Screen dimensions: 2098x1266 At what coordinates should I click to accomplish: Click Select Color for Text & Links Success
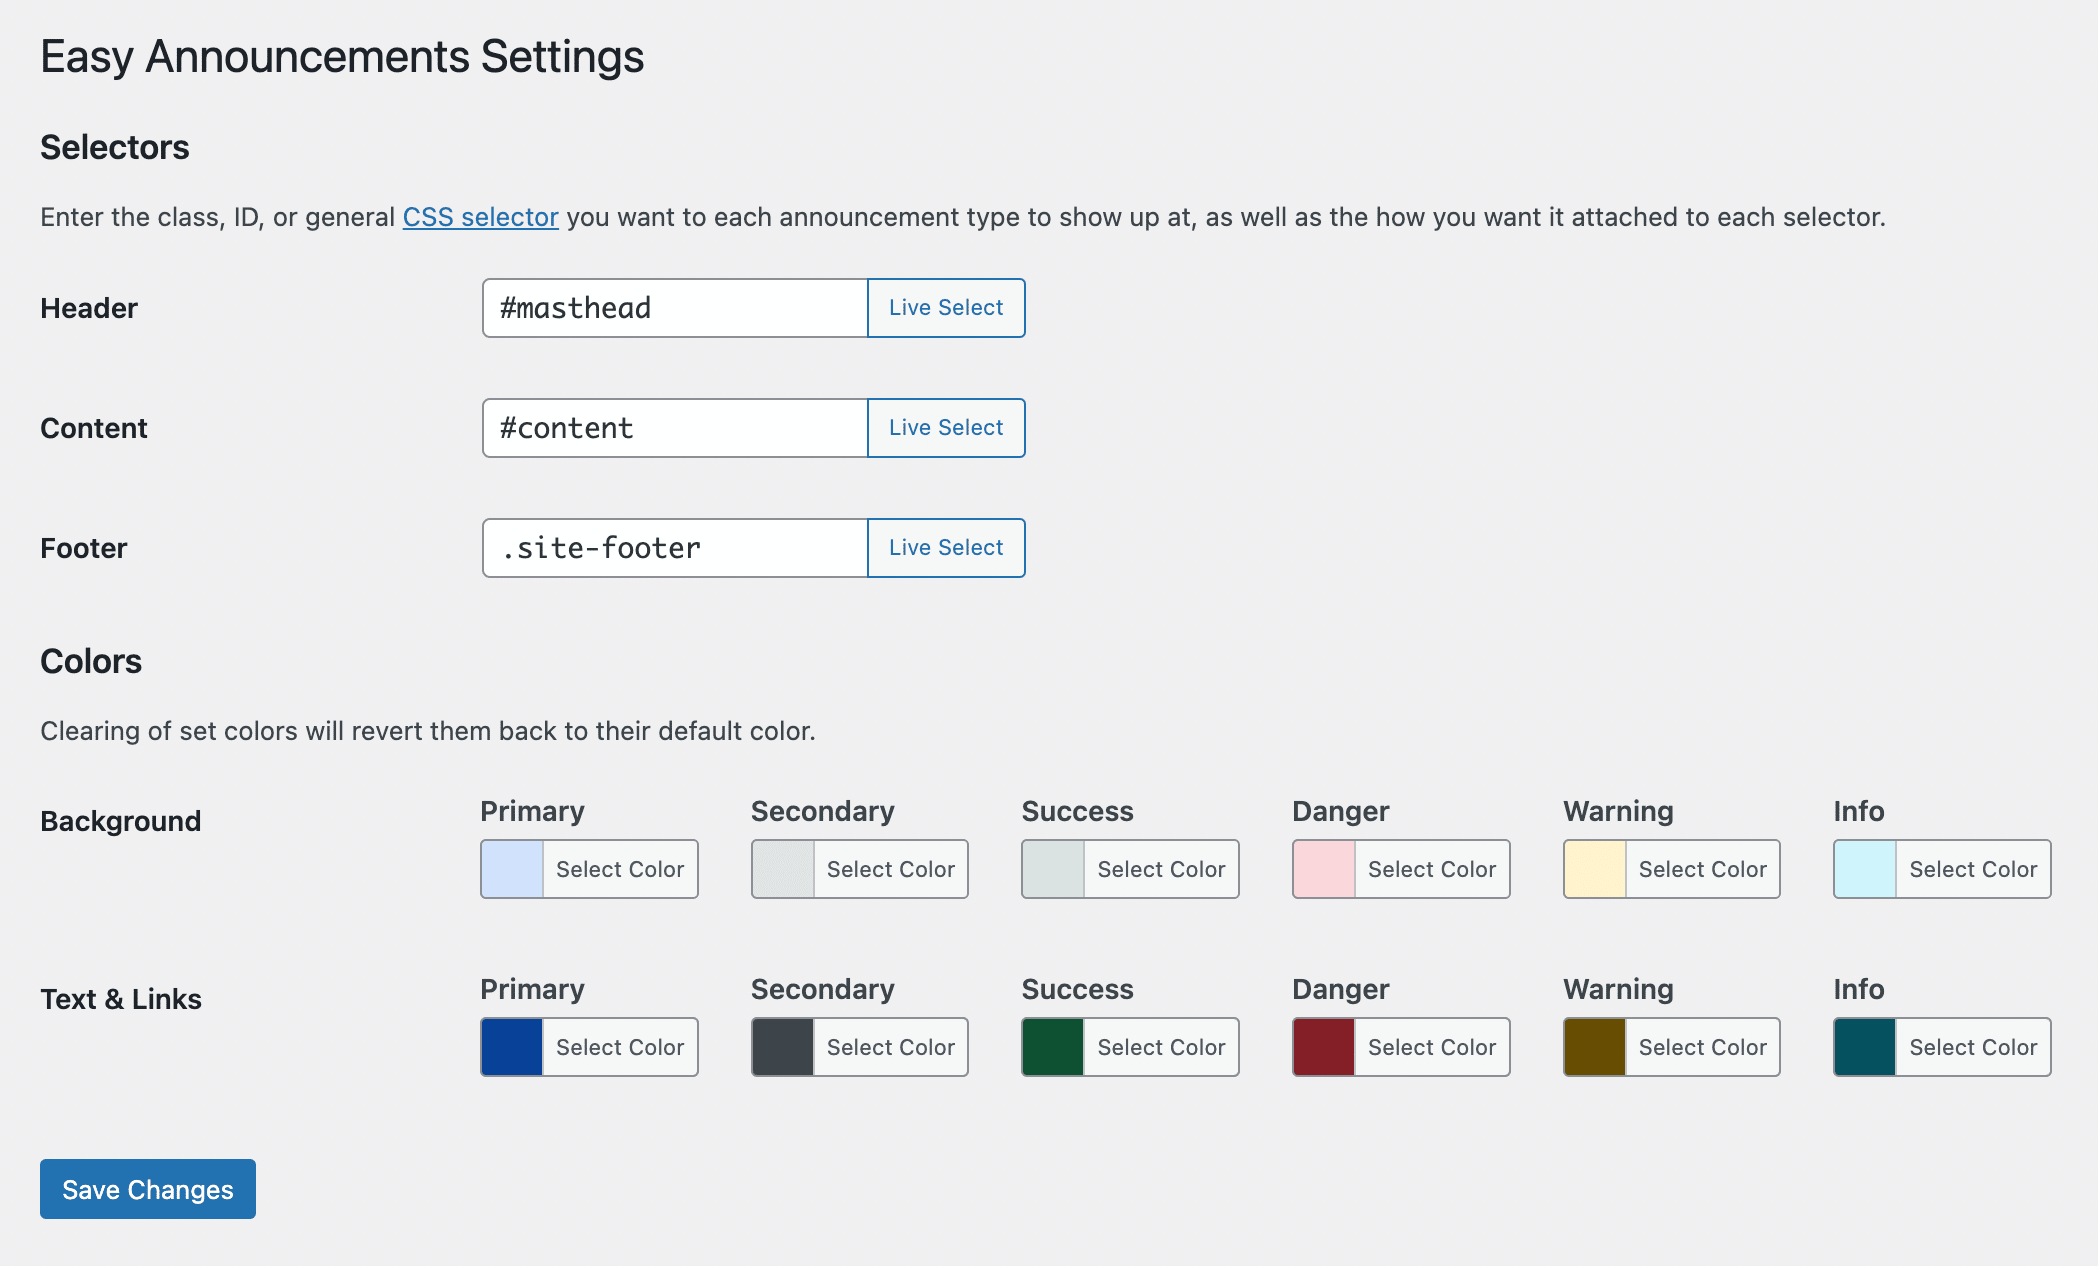1161,1047
